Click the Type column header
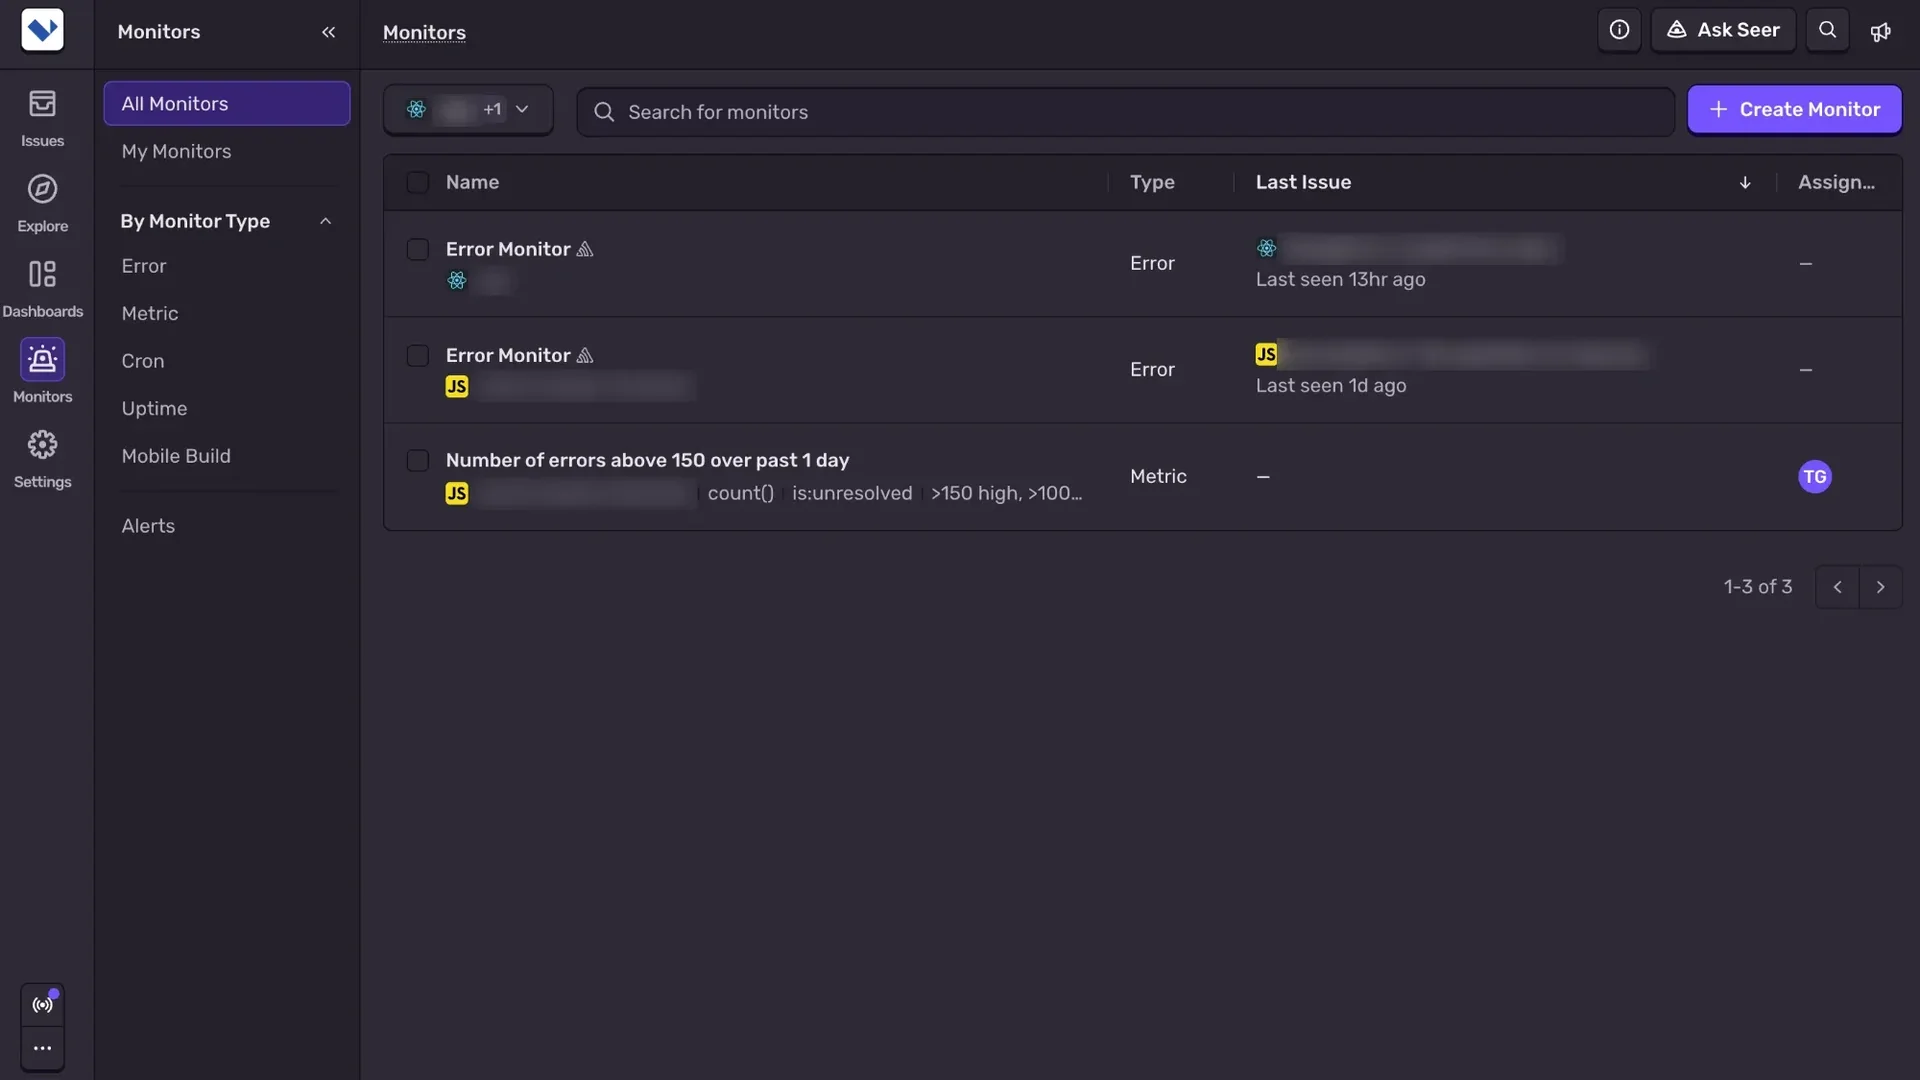This screenshot has width=1920, height=1080. [1152, 182]
